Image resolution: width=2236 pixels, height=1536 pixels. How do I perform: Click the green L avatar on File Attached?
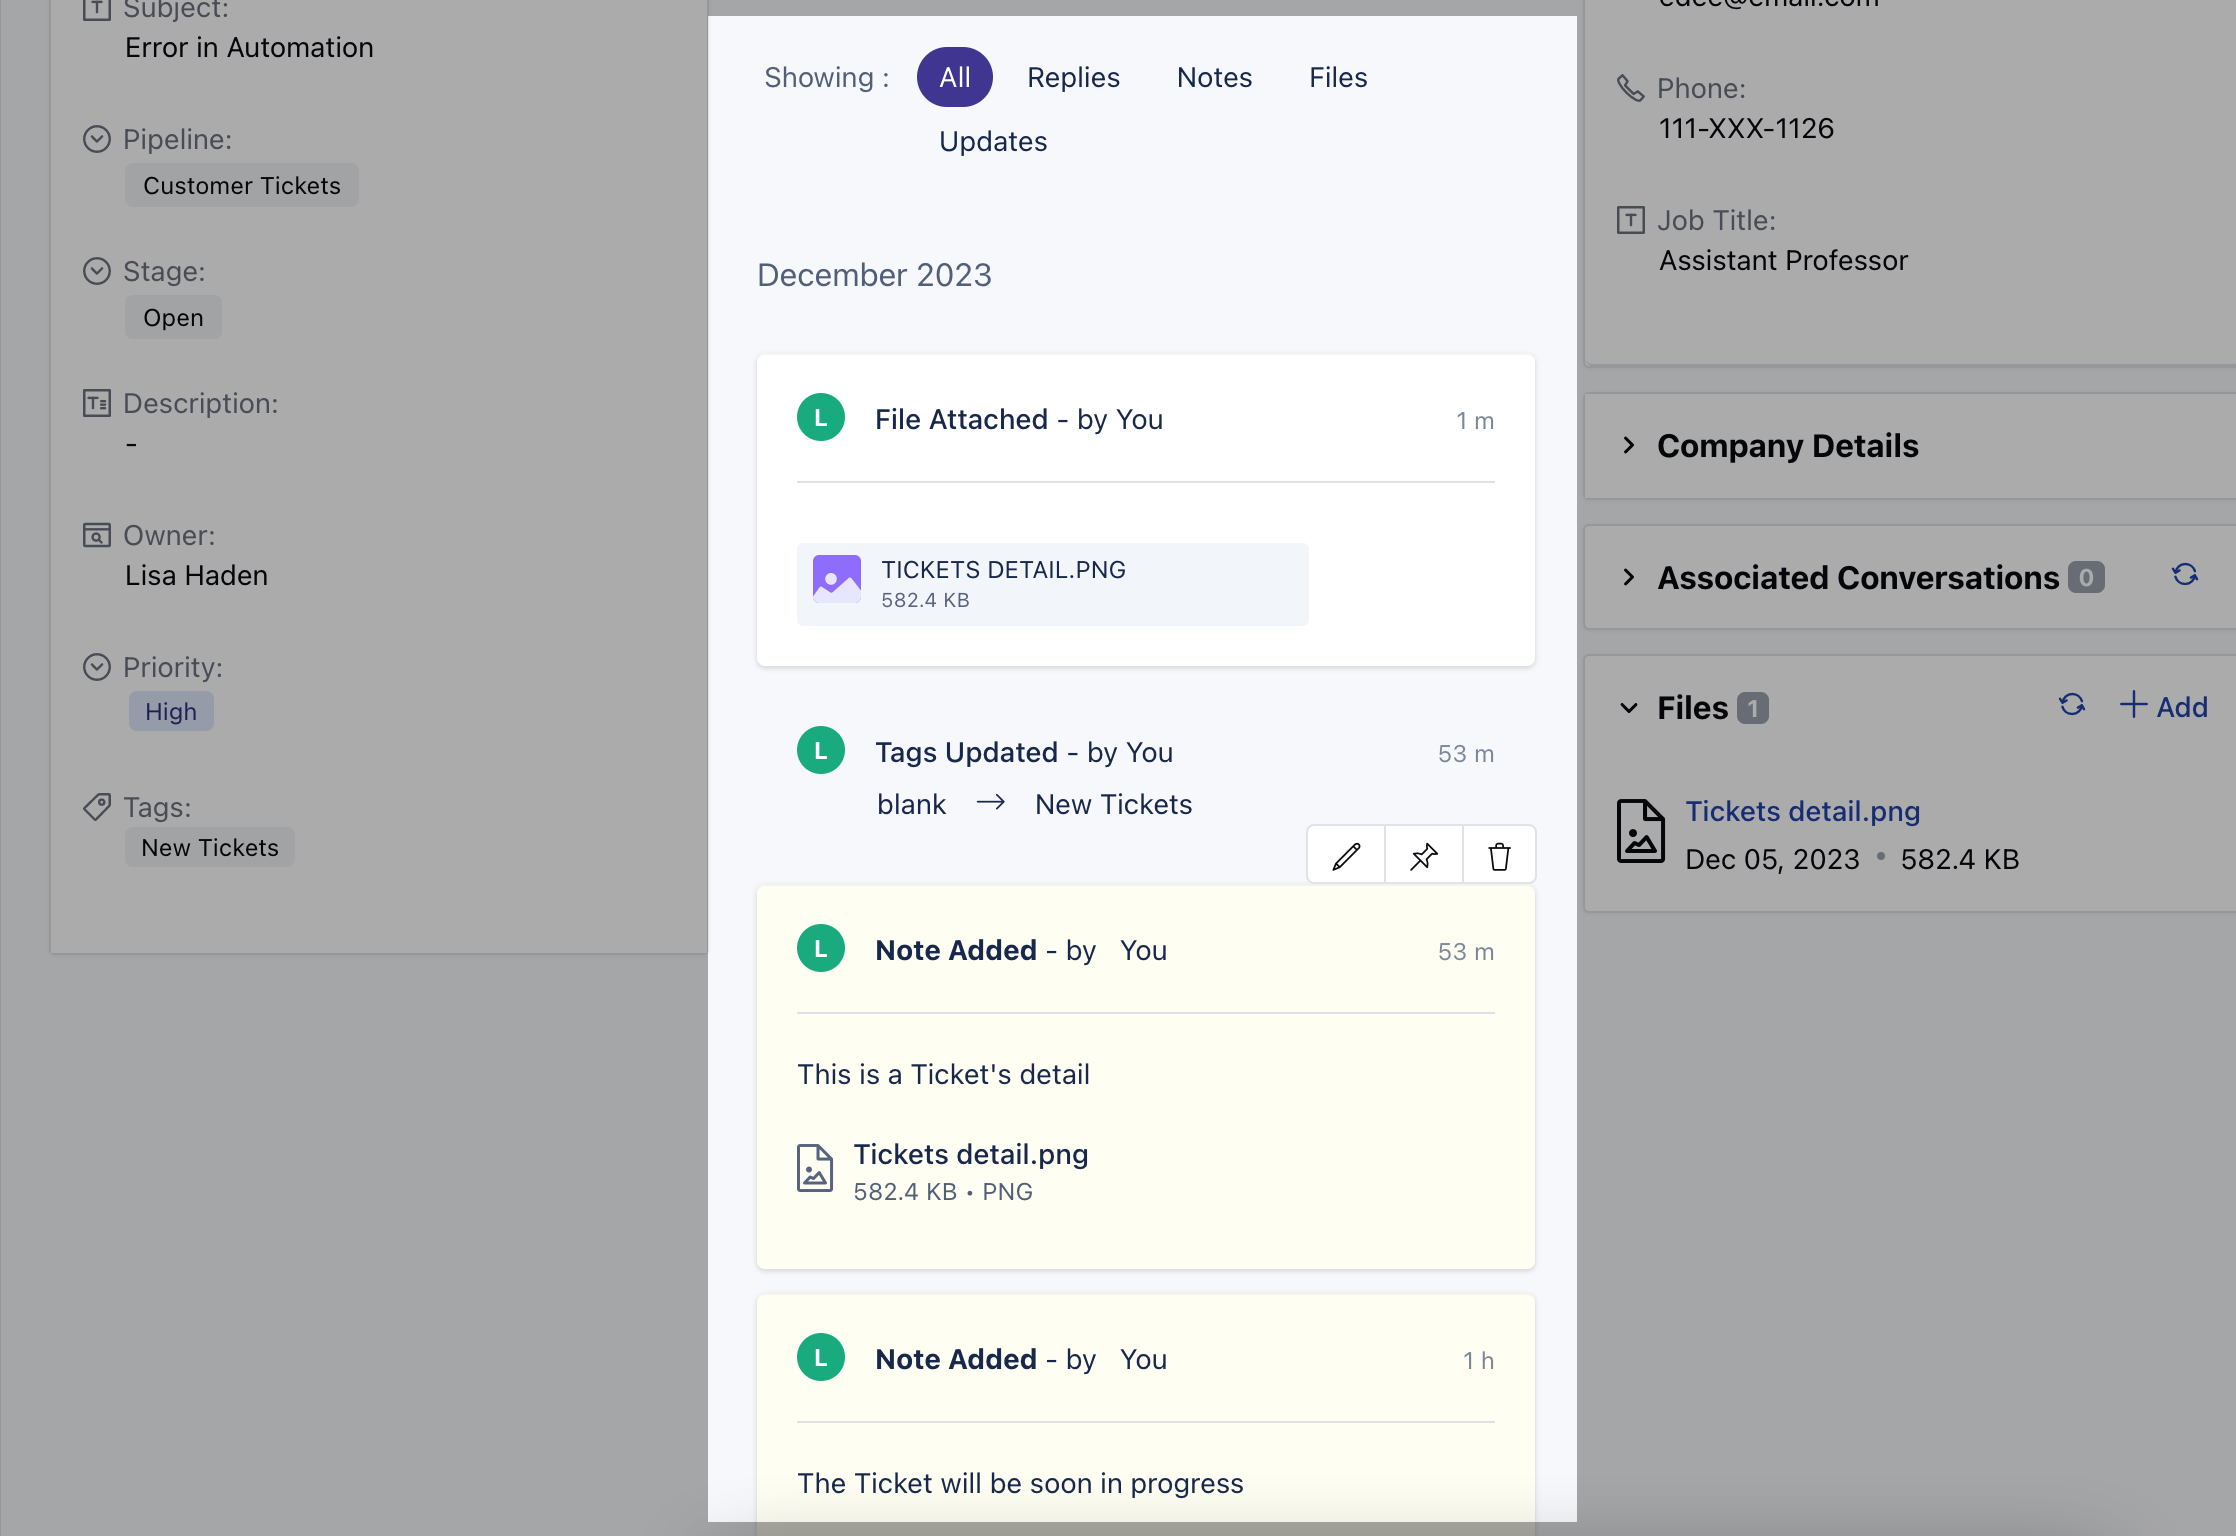coord(821,418)
